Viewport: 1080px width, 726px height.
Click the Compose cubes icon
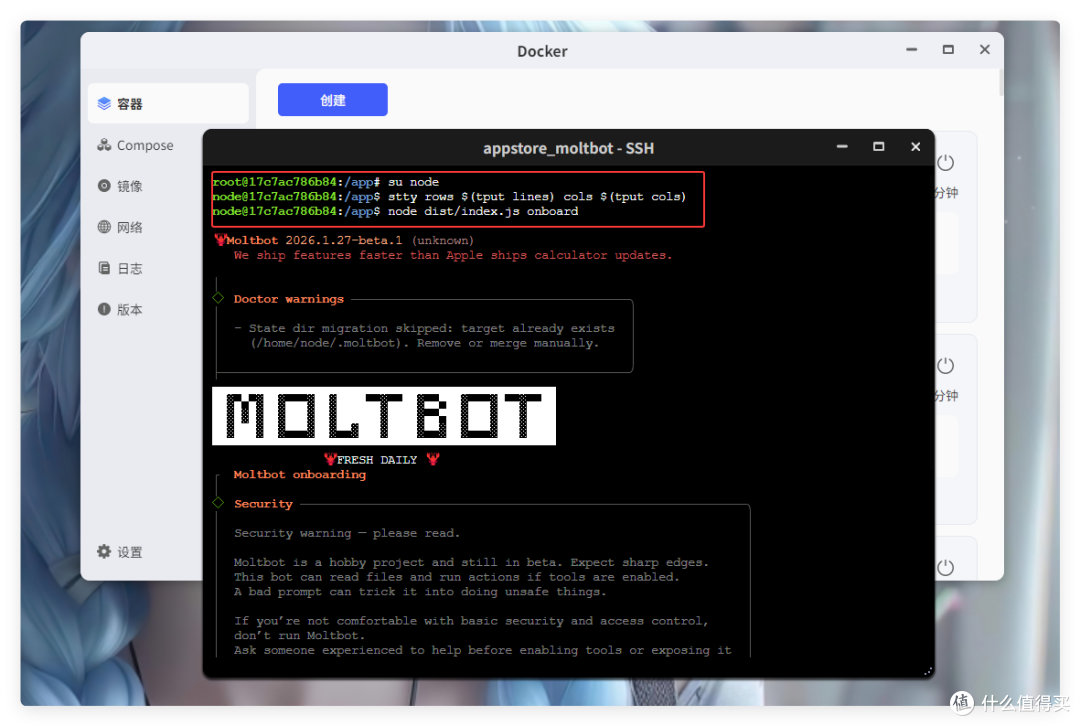coord(104,145)
